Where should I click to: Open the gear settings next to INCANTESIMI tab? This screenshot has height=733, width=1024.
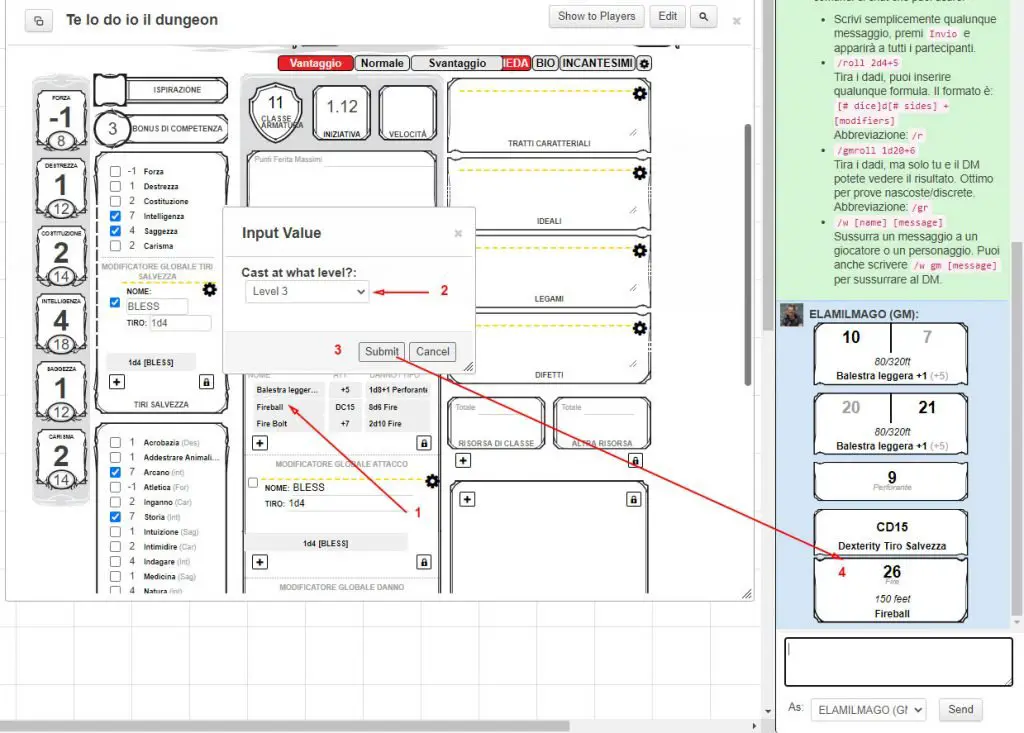[x=644, y=63]
